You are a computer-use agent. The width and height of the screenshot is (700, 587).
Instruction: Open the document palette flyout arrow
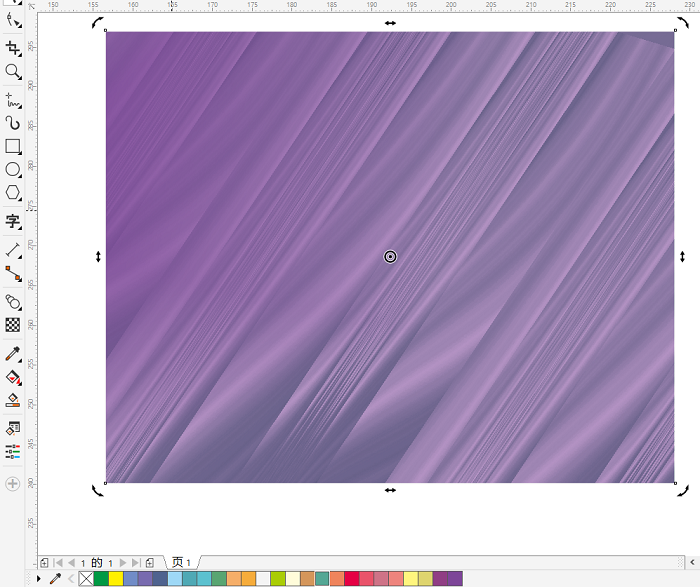[x=39, y=579]
